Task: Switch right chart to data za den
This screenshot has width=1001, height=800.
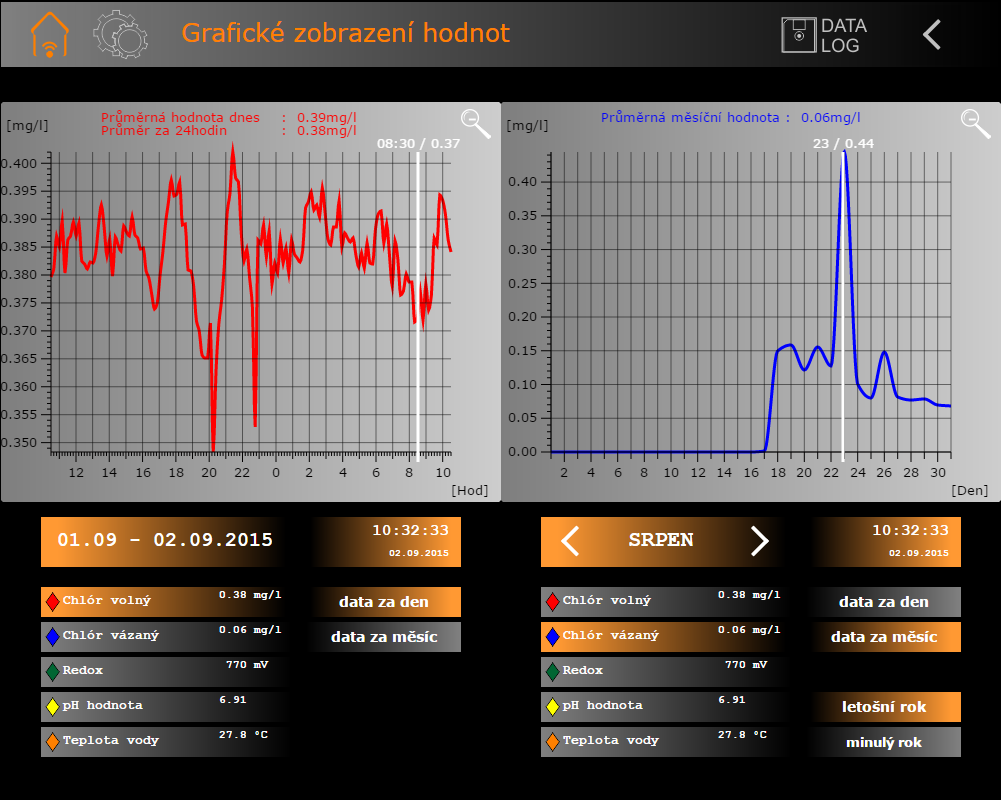Action: [884, 602]
